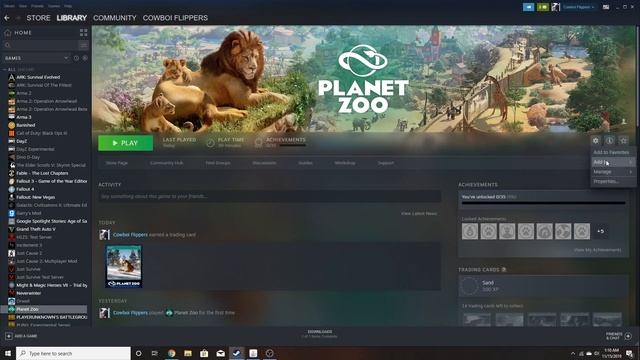The image size is (640, 360).
Task: Open big picture mode icon in header
Action: coord(606,7)
